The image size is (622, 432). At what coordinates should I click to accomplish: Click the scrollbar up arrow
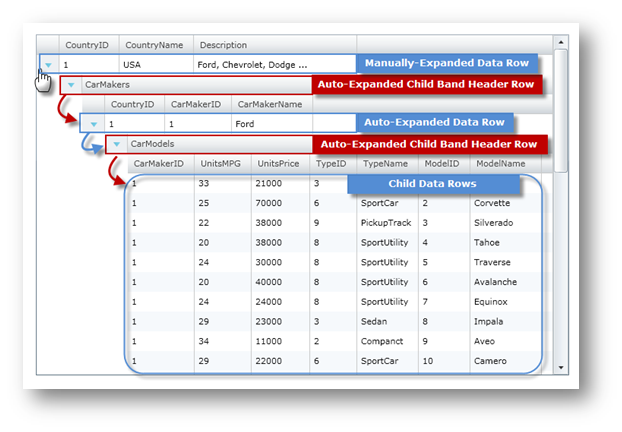(560, 43)
